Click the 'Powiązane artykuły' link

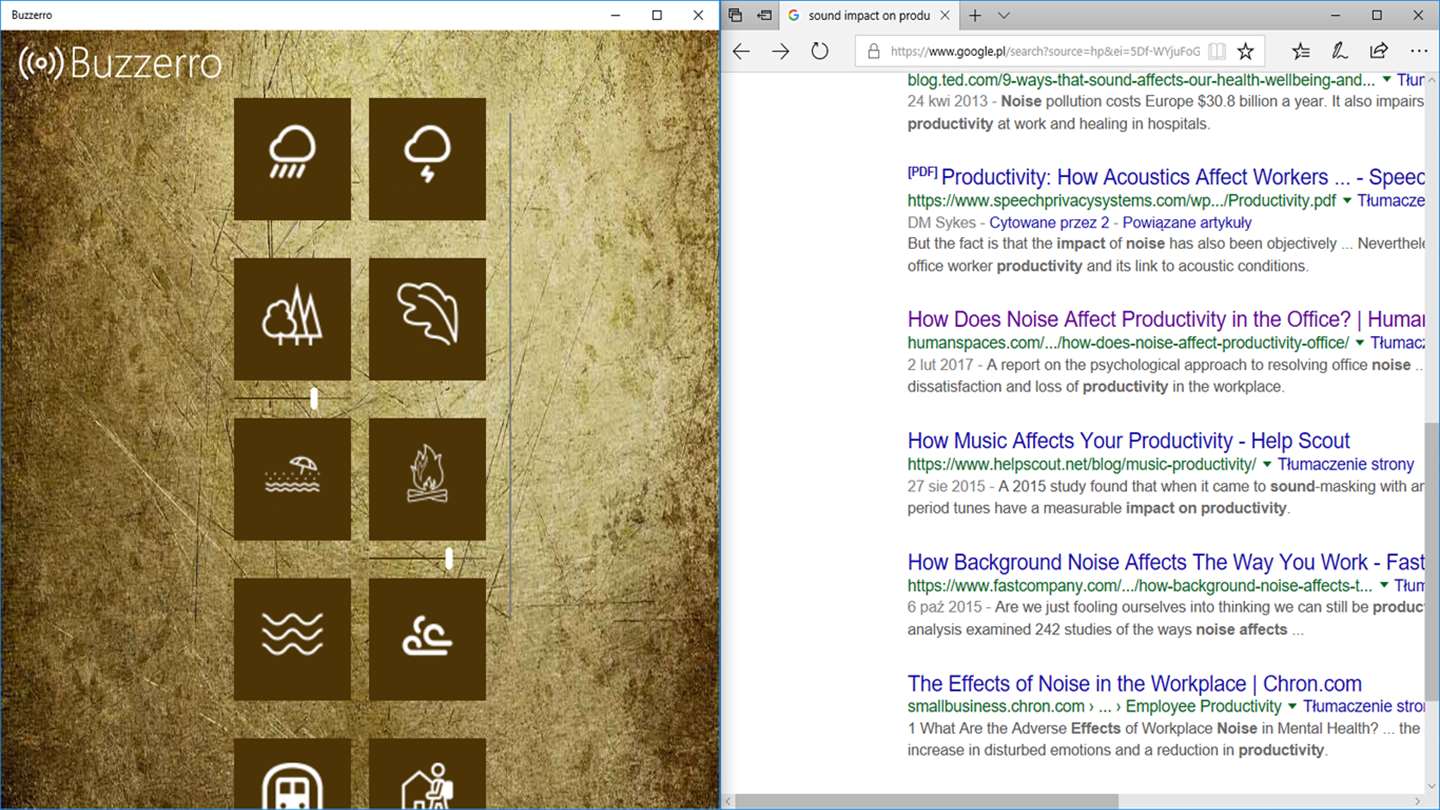click(x=1187, y=222)
